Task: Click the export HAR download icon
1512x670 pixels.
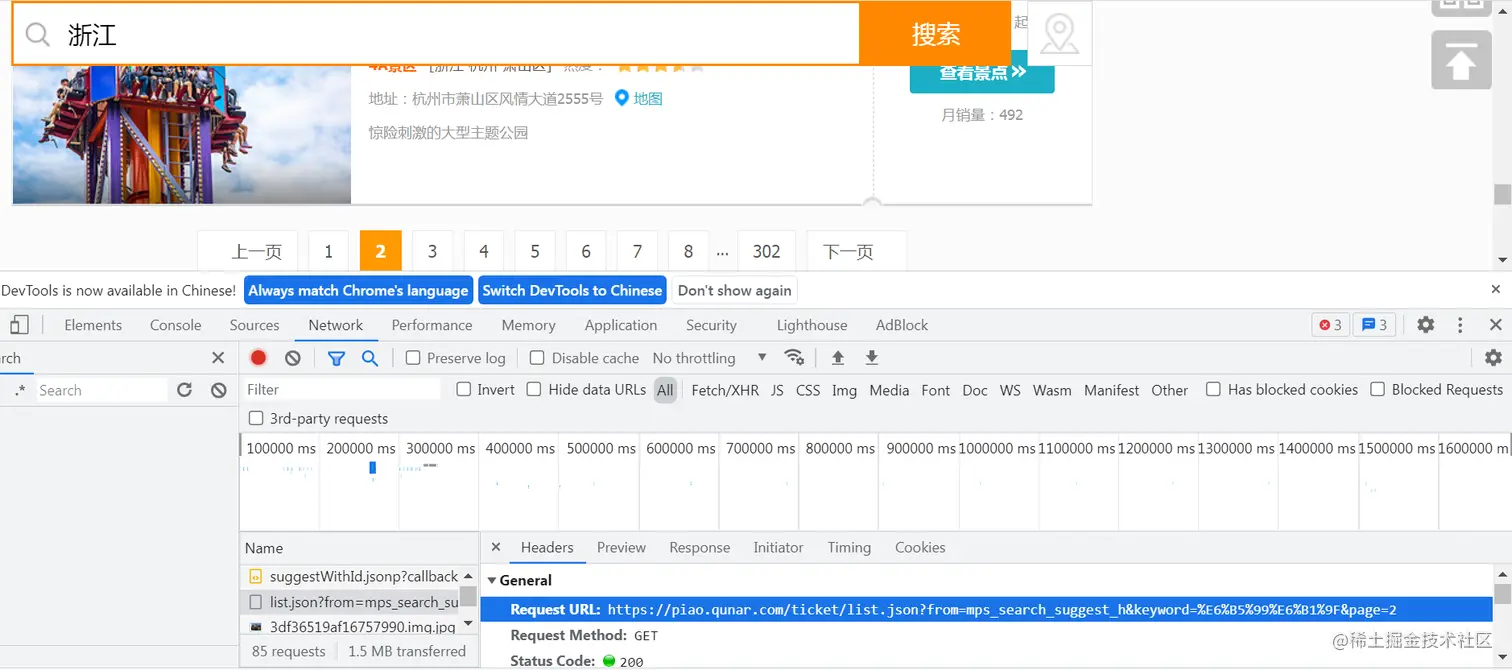Action: coord(872,358)
